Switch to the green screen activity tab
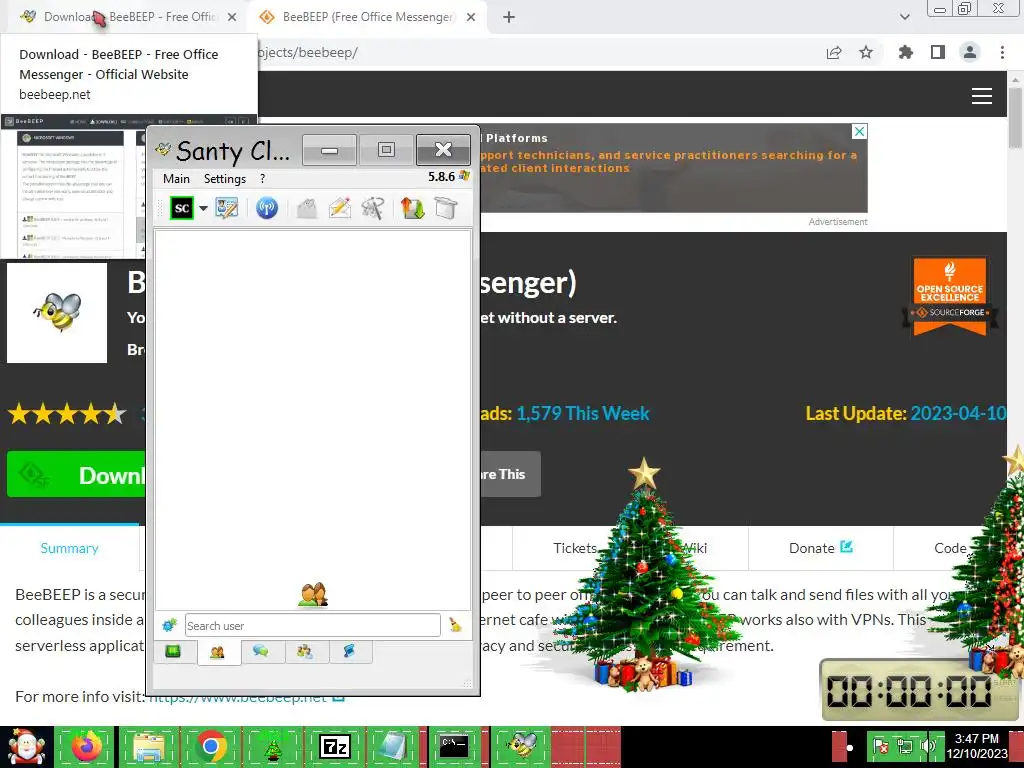 (x=173, y=651)
